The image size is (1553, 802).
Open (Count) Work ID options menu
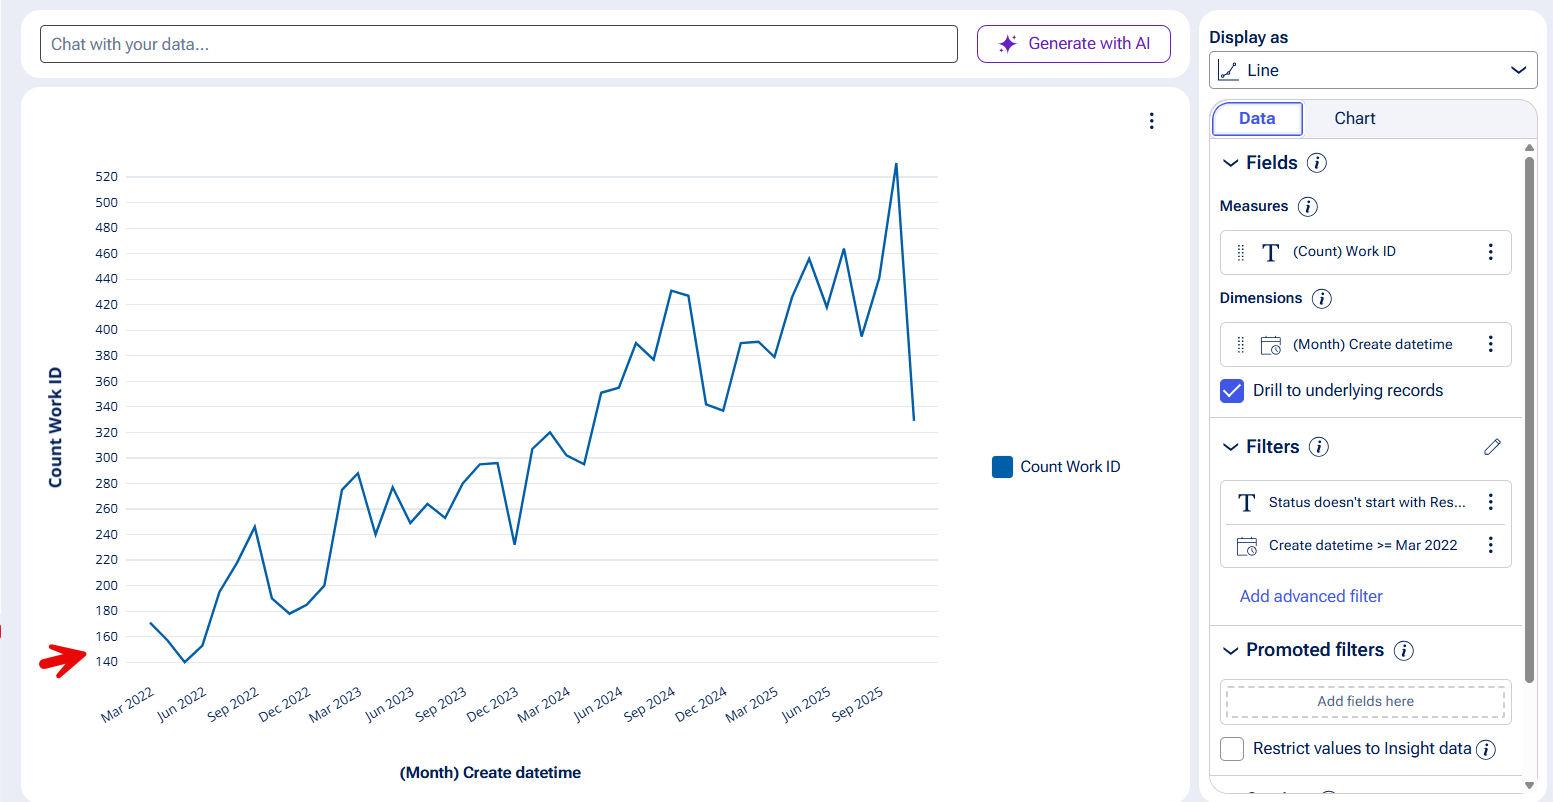tap(1490, 252)
